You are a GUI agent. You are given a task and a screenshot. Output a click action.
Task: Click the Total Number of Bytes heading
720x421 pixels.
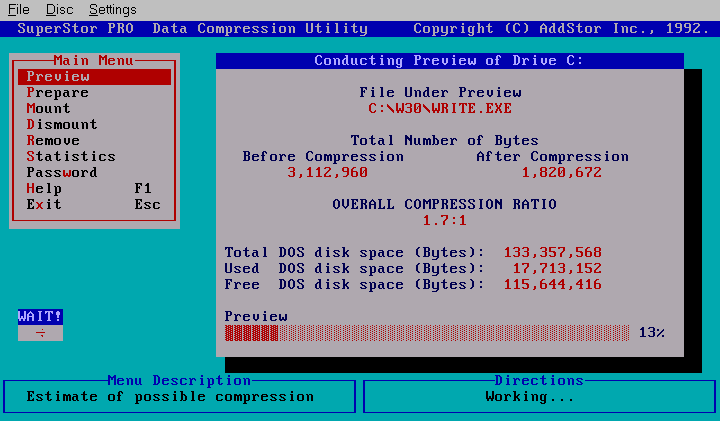(x=444, y=140)
